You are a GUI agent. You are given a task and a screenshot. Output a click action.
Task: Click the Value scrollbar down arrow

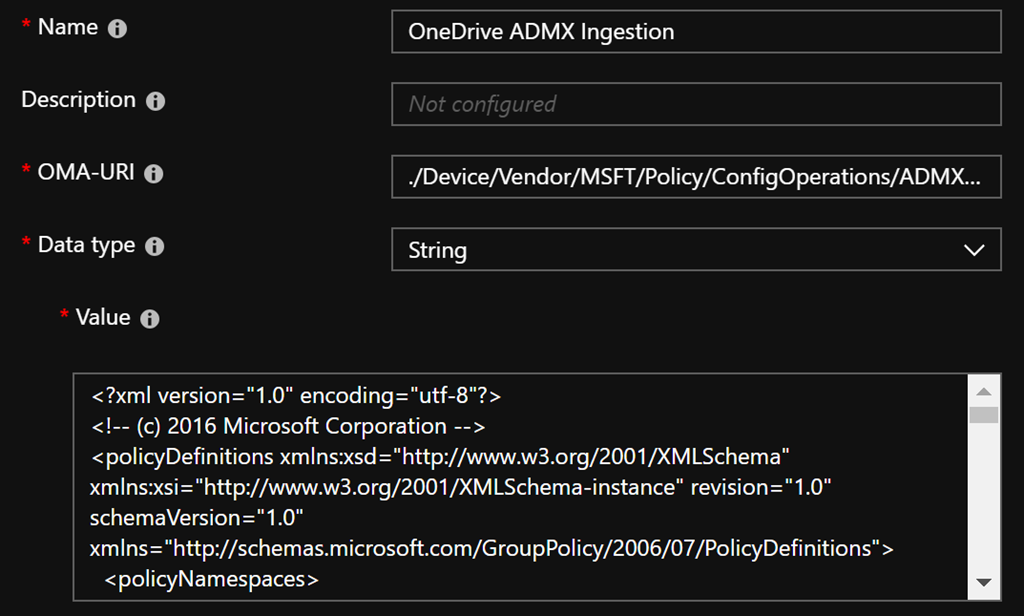[984, 582]
